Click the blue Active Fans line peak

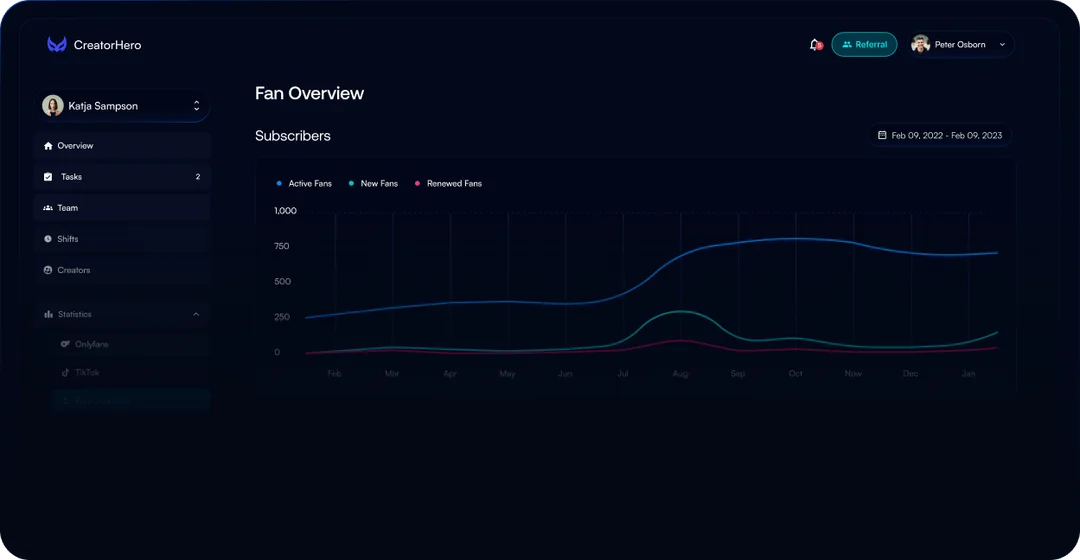pos(796,239)
